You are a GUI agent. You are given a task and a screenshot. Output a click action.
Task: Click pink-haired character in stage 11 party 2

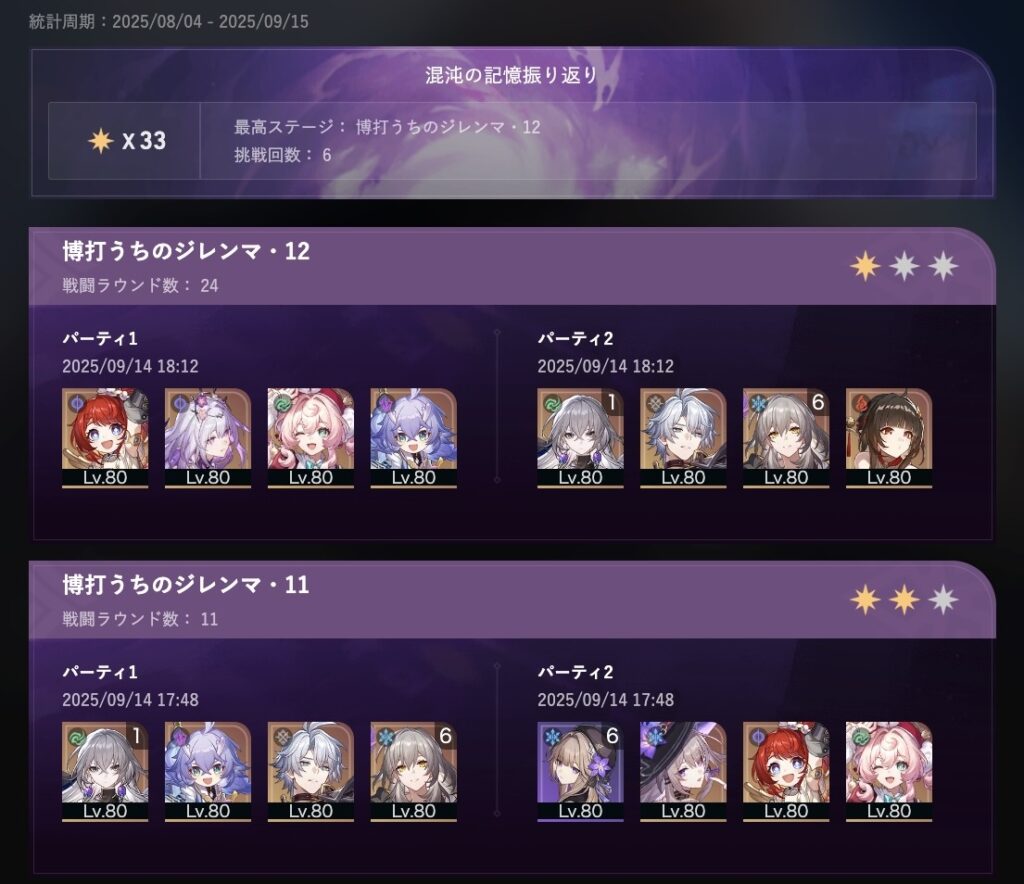tap(889, 772)
